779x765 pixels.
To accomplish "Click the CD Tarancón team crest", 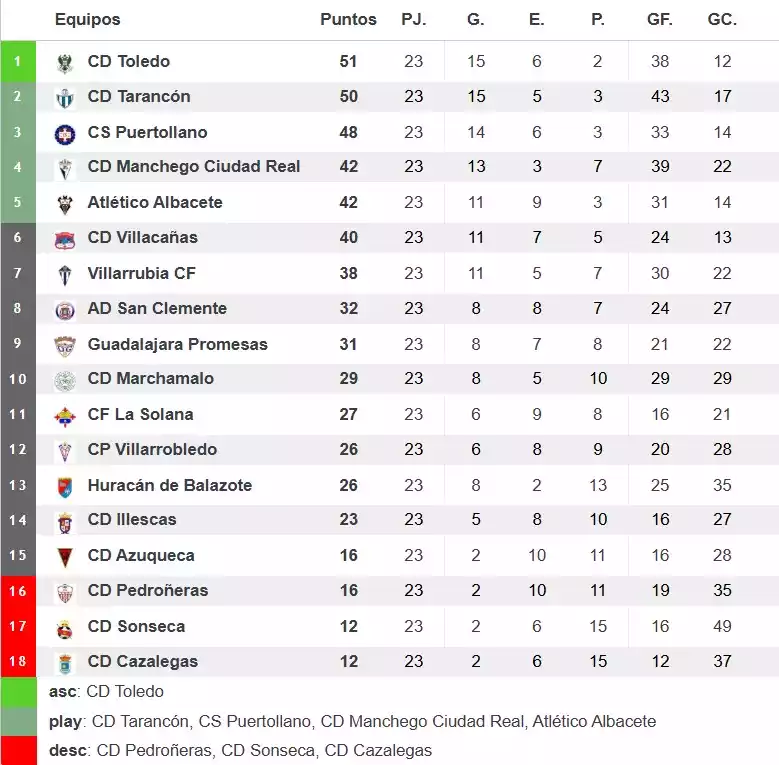I will [65, 97].
